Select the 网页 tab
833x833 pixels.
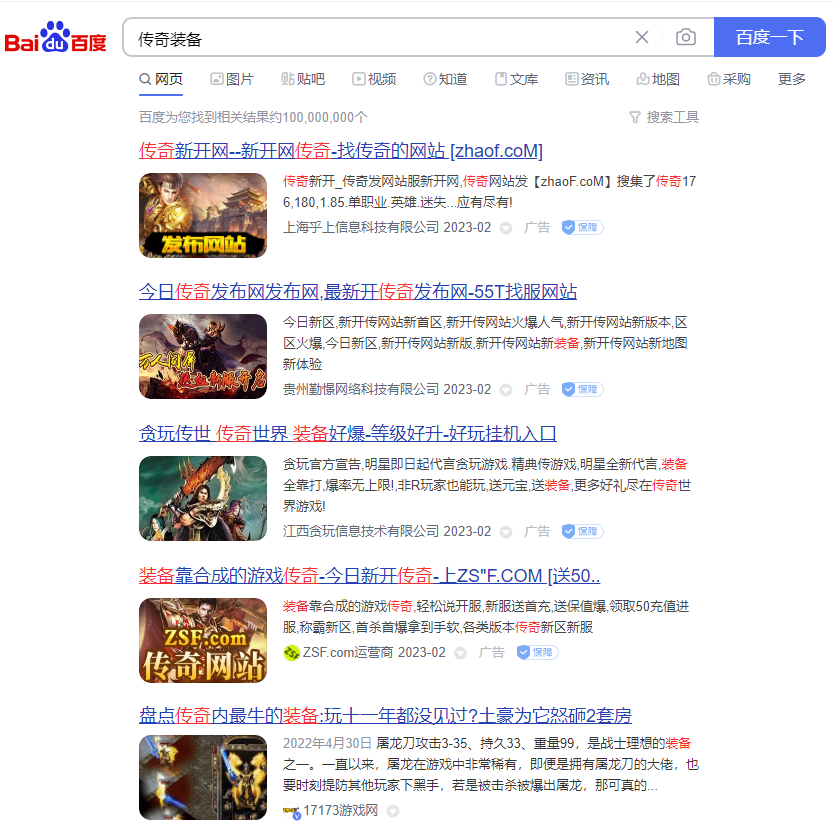tap(161, 80)
